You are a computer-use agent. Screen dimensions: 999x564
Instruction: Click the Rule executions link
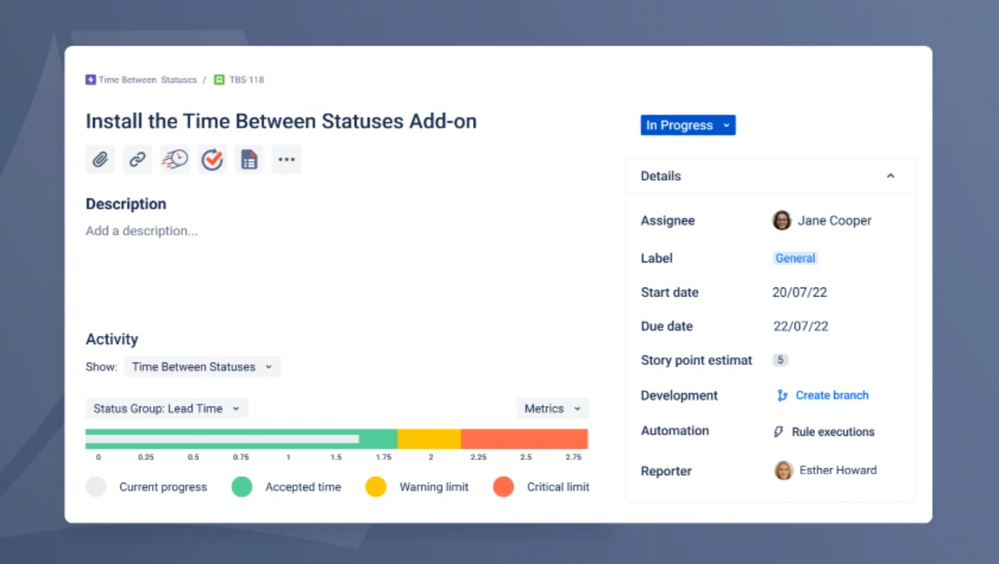click(x=833, y=431)
